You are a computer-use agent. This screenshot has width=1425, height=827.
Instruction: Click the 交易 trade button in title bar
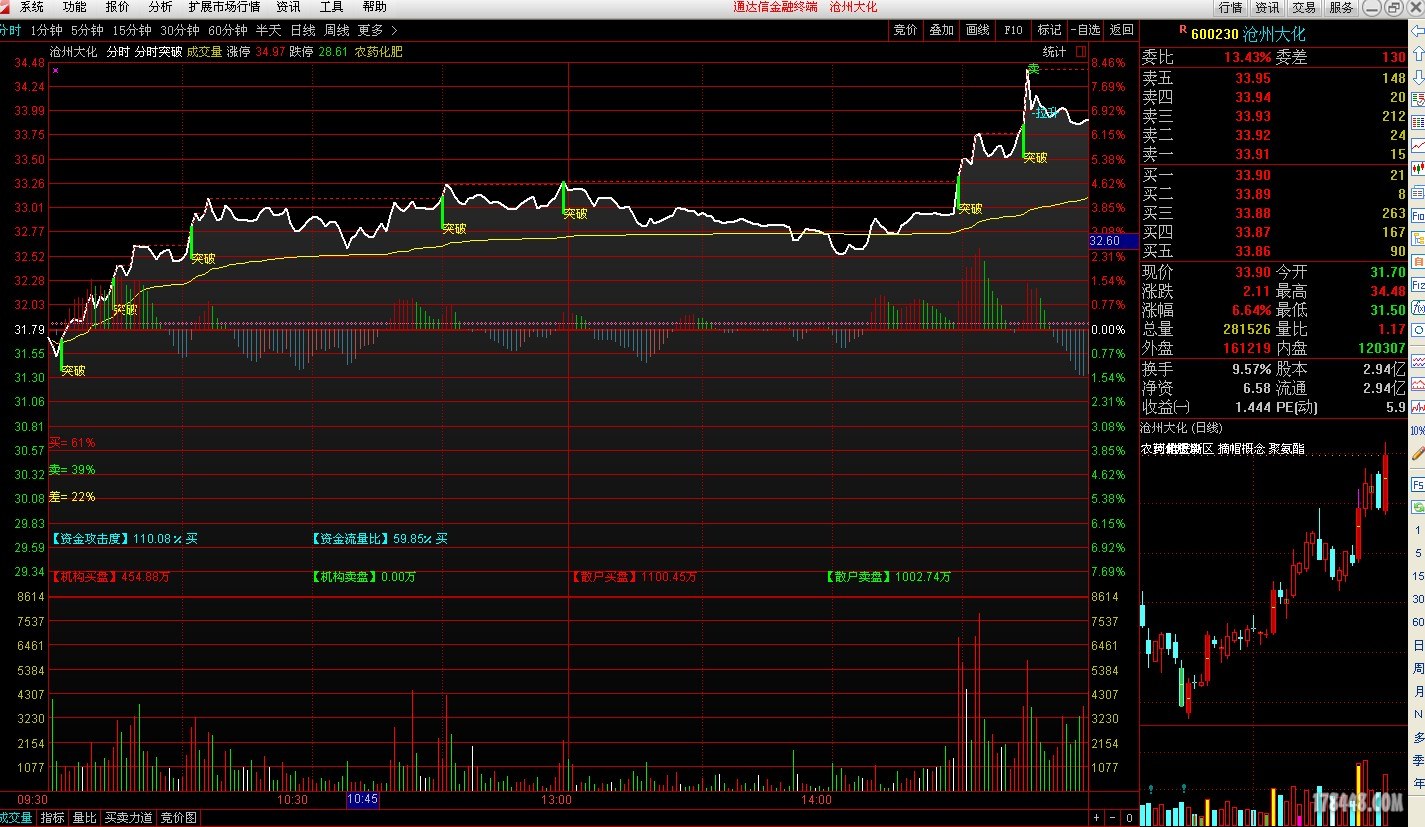pyautogui.click(x=1304, y=7)
